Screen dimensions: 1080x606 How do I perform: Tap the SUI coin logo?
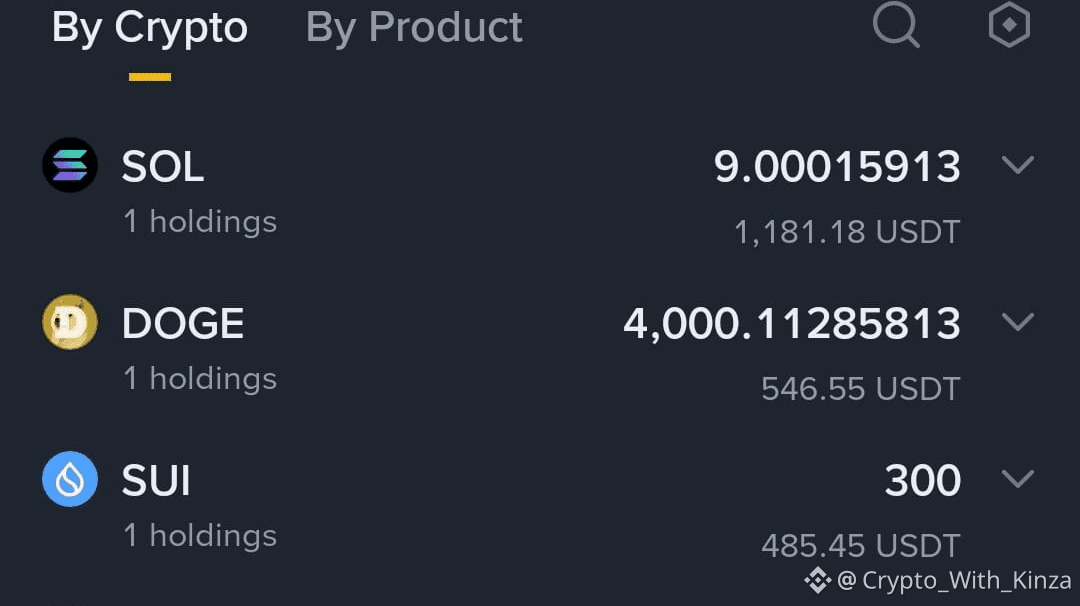click(70, 479)
